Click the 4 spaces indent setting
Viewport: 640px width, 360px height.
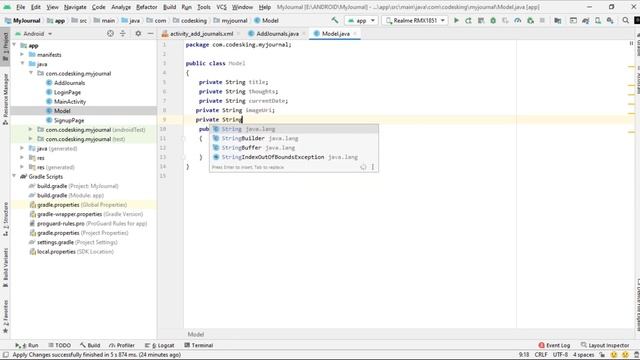click(x=584, y=355)
